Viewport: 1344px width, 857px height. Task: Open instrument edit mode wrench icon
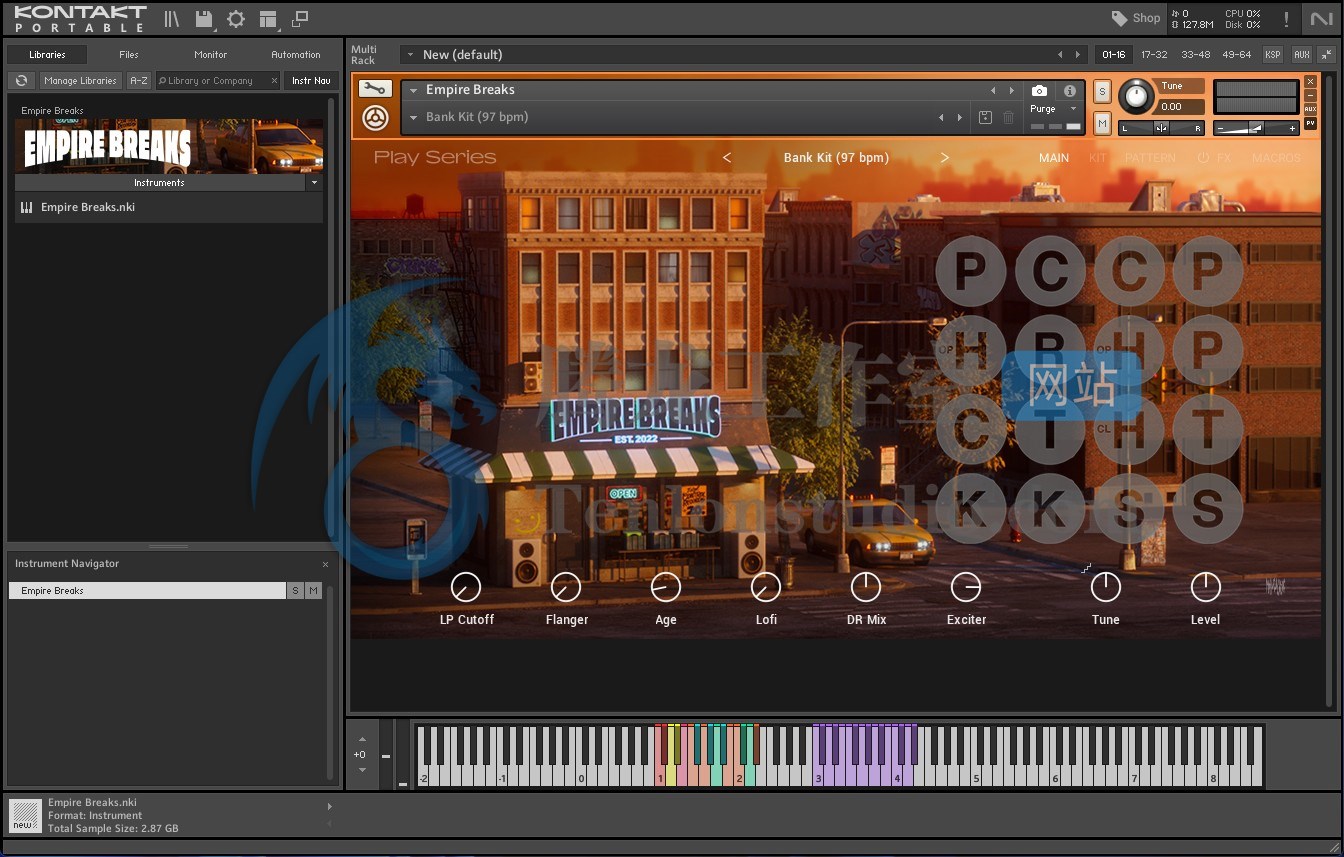[x=375, y=89]
